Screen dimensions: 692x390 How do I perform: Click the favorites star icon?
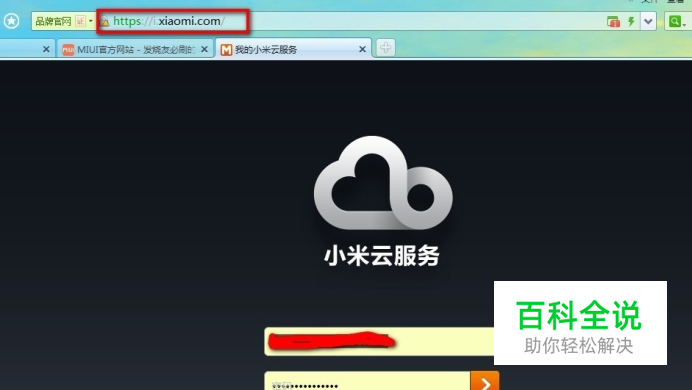(11, 21)
